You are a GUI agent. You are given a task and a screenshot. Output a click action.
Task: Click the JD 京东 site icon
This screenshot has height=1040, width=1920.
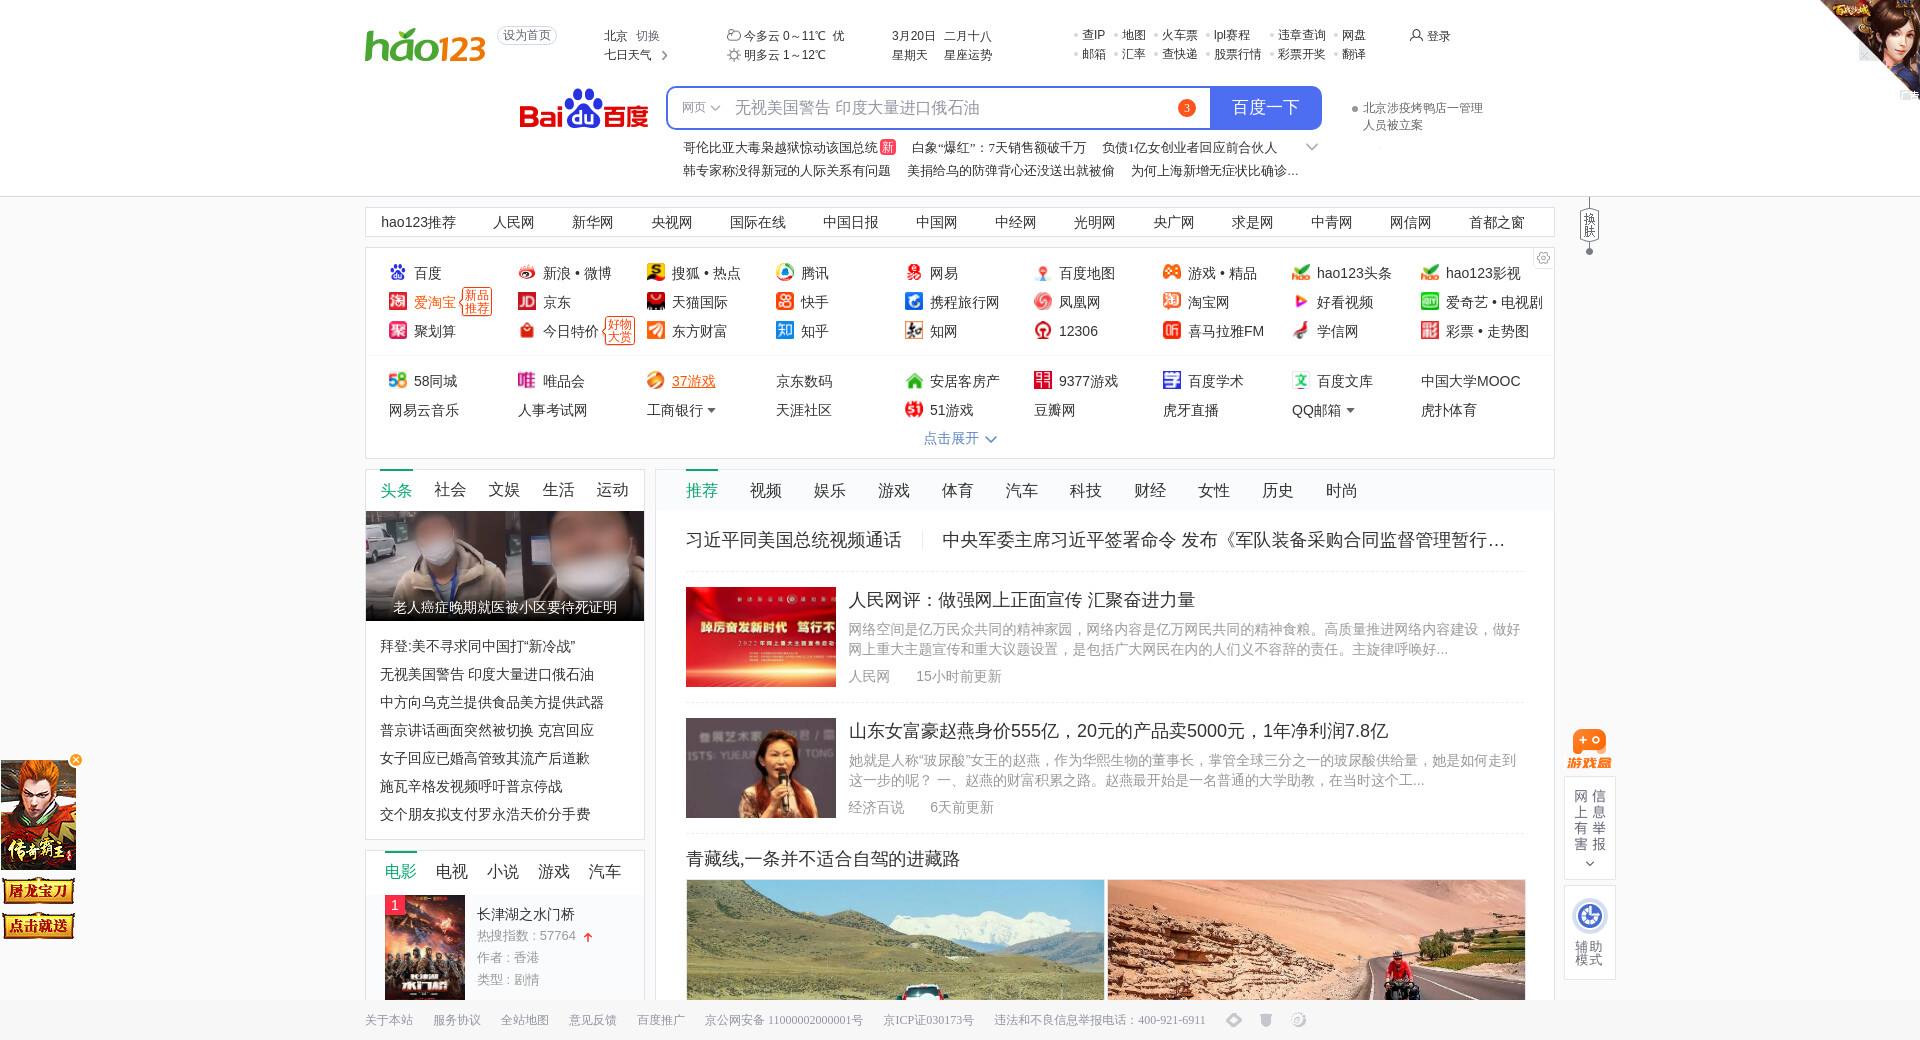pos(527,302)
